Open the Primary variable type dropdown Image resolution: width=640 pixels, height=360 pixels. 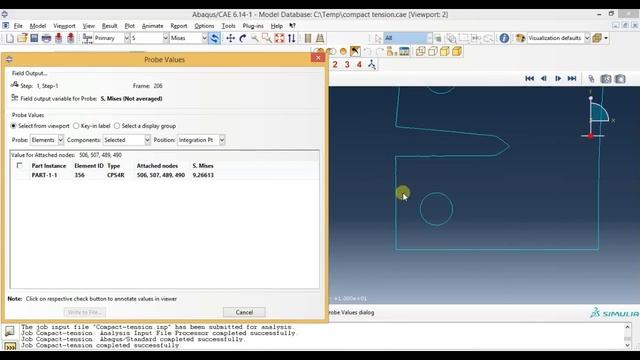(x=111, y=38)
